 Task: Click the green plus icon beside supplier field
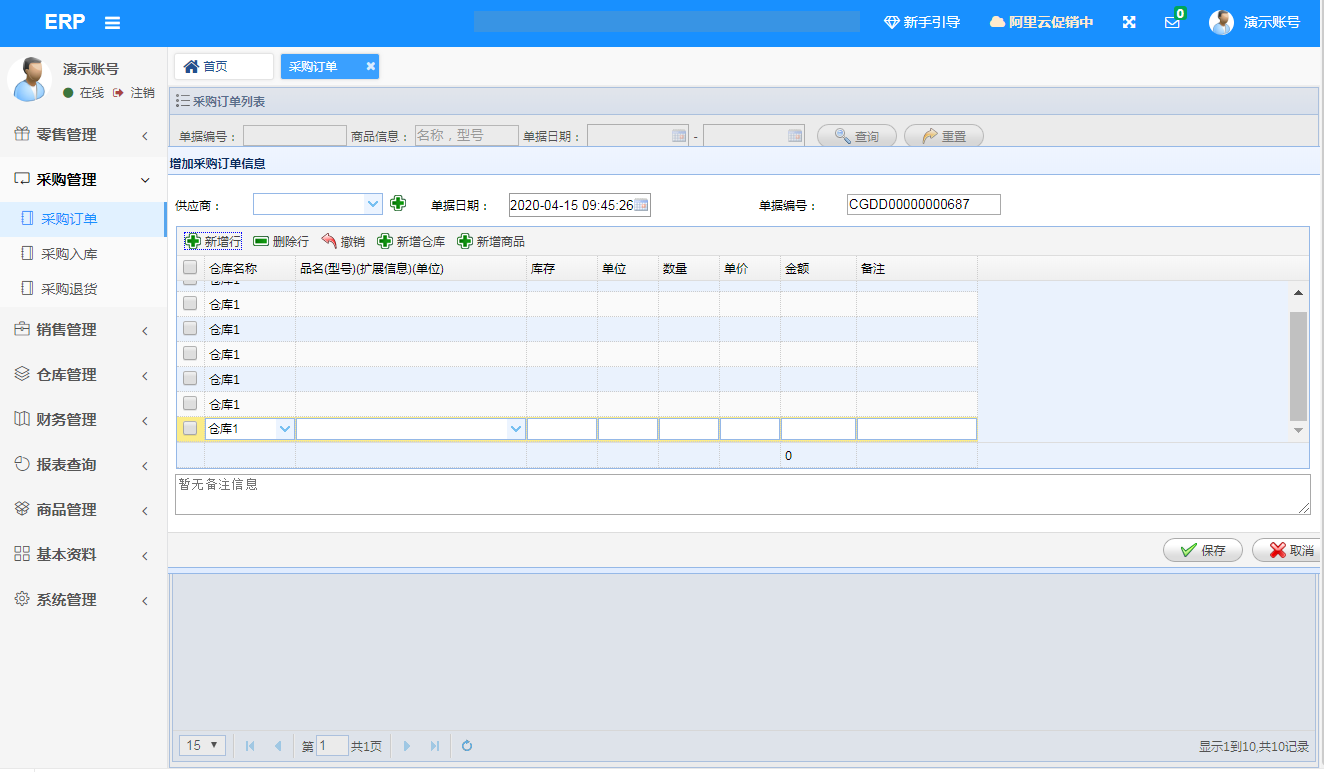[x=398, y=203]
